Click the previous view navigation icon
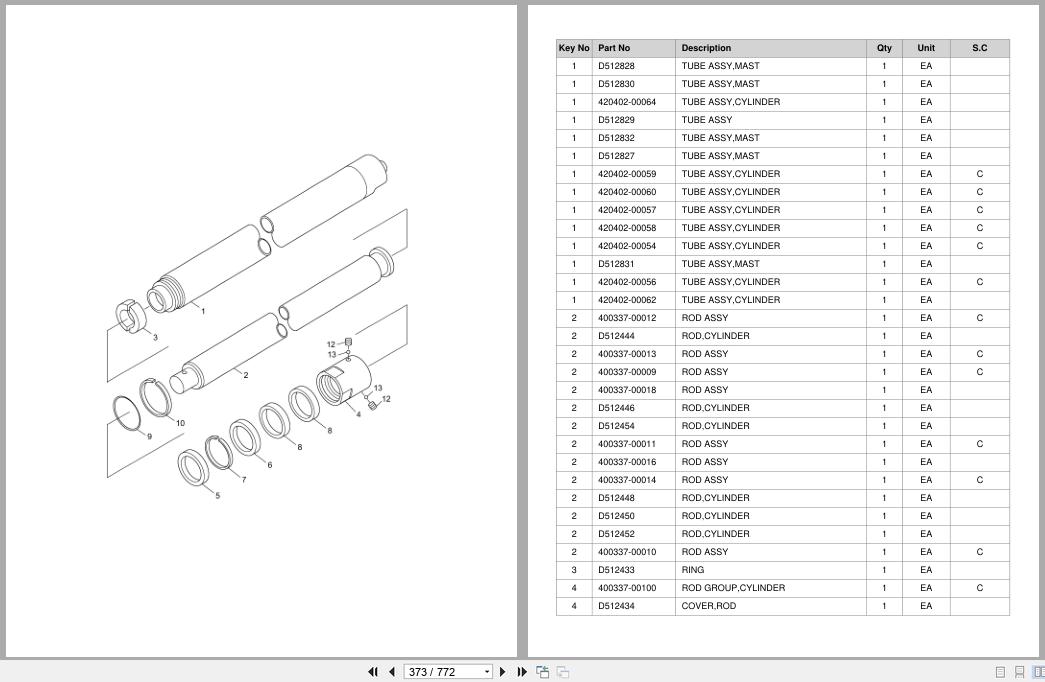This screenshot has height=682, width=1045. [x=542, y=671]
